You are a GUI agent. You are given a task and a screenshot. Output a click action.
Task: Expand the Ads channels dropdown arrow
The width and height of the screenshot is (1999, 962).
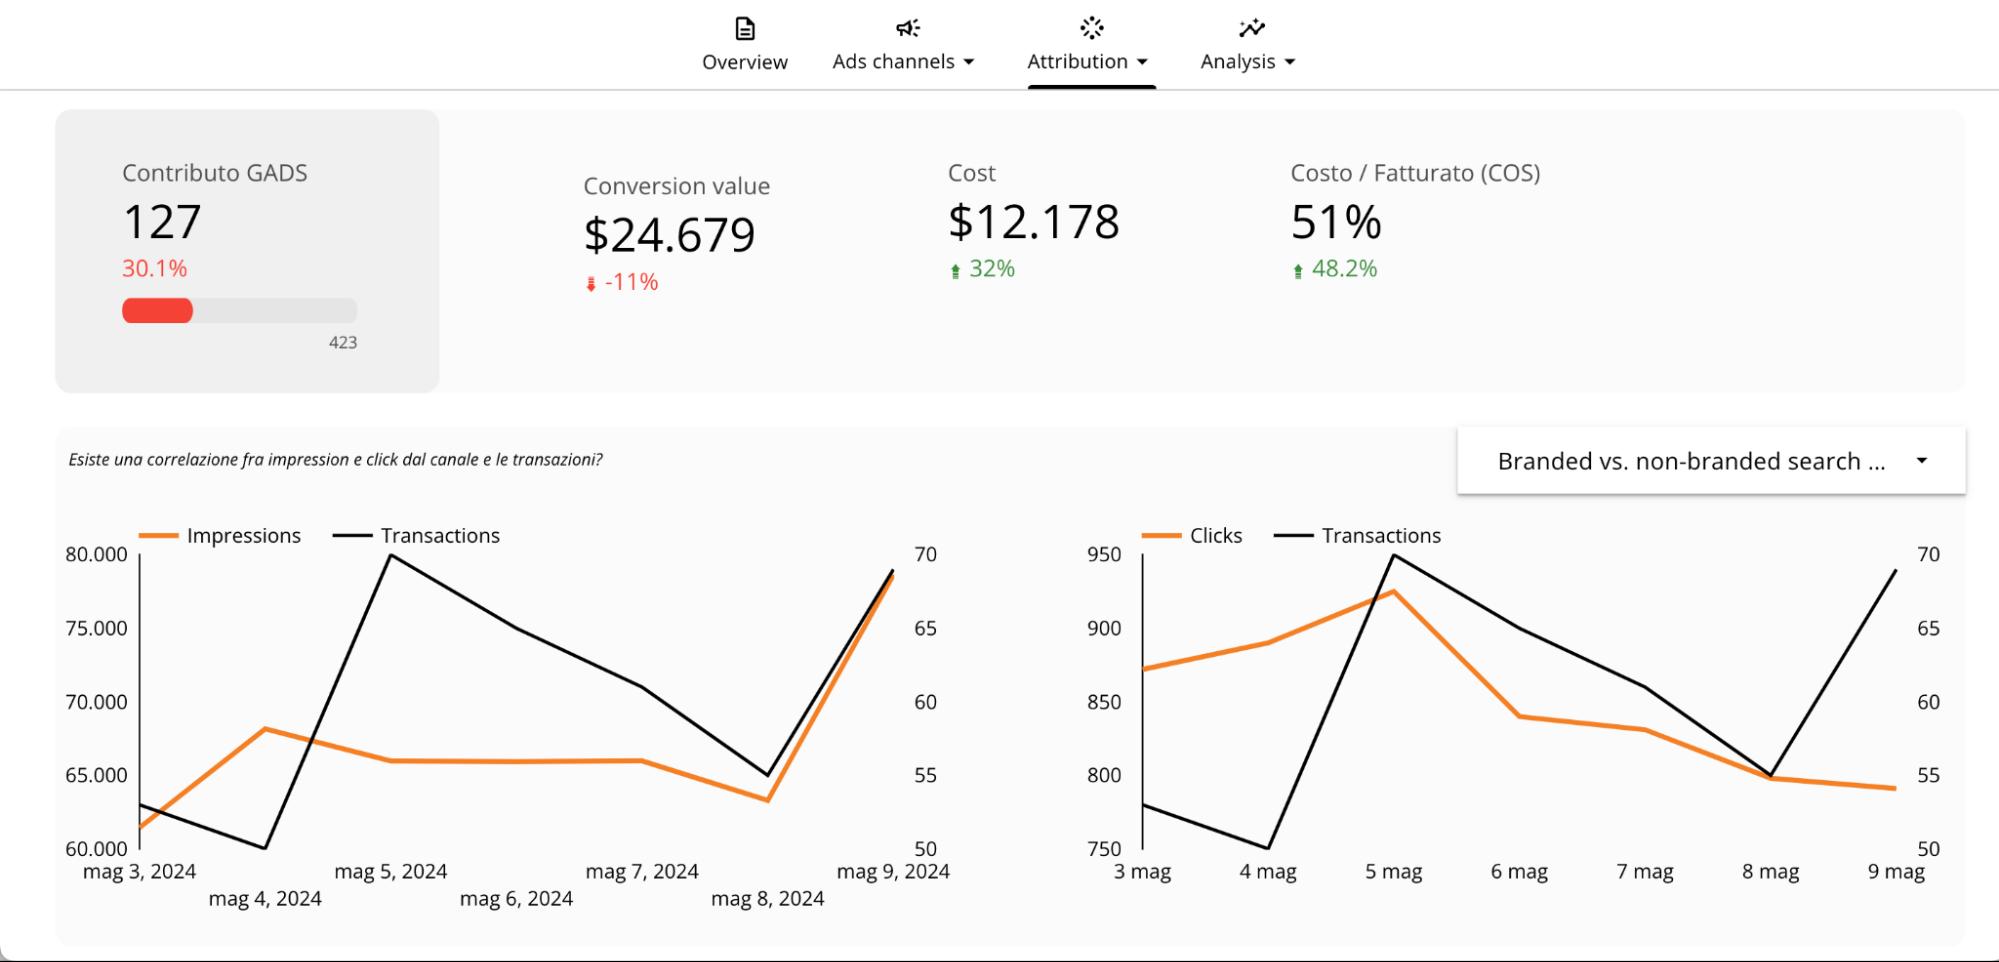tap(968, 62)
